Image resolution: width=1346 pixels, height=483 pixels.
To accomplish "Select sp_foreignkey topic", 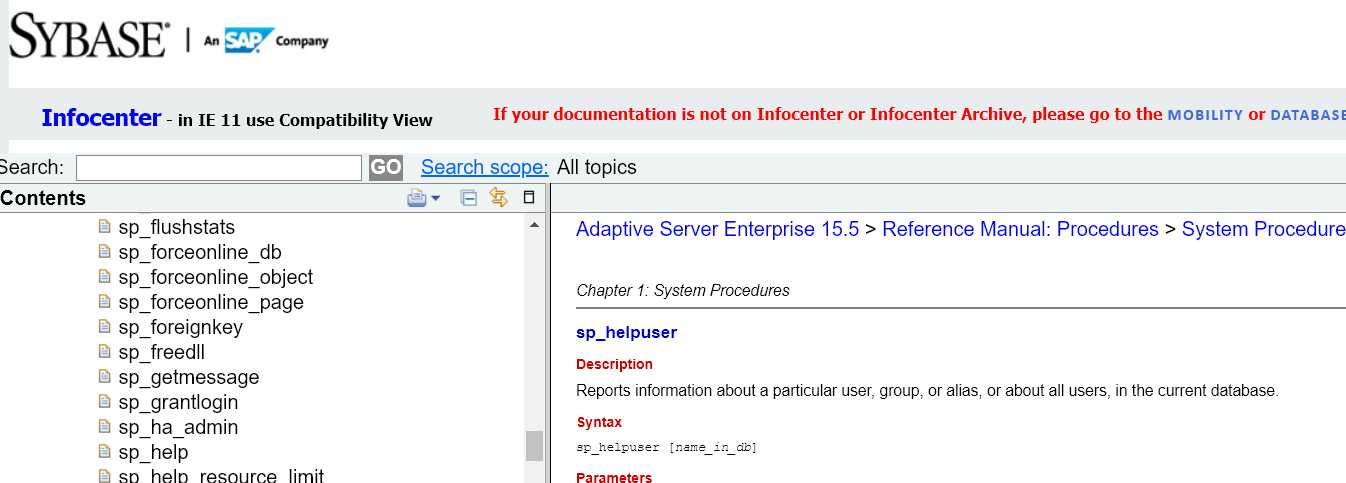I will coord(181,327).
